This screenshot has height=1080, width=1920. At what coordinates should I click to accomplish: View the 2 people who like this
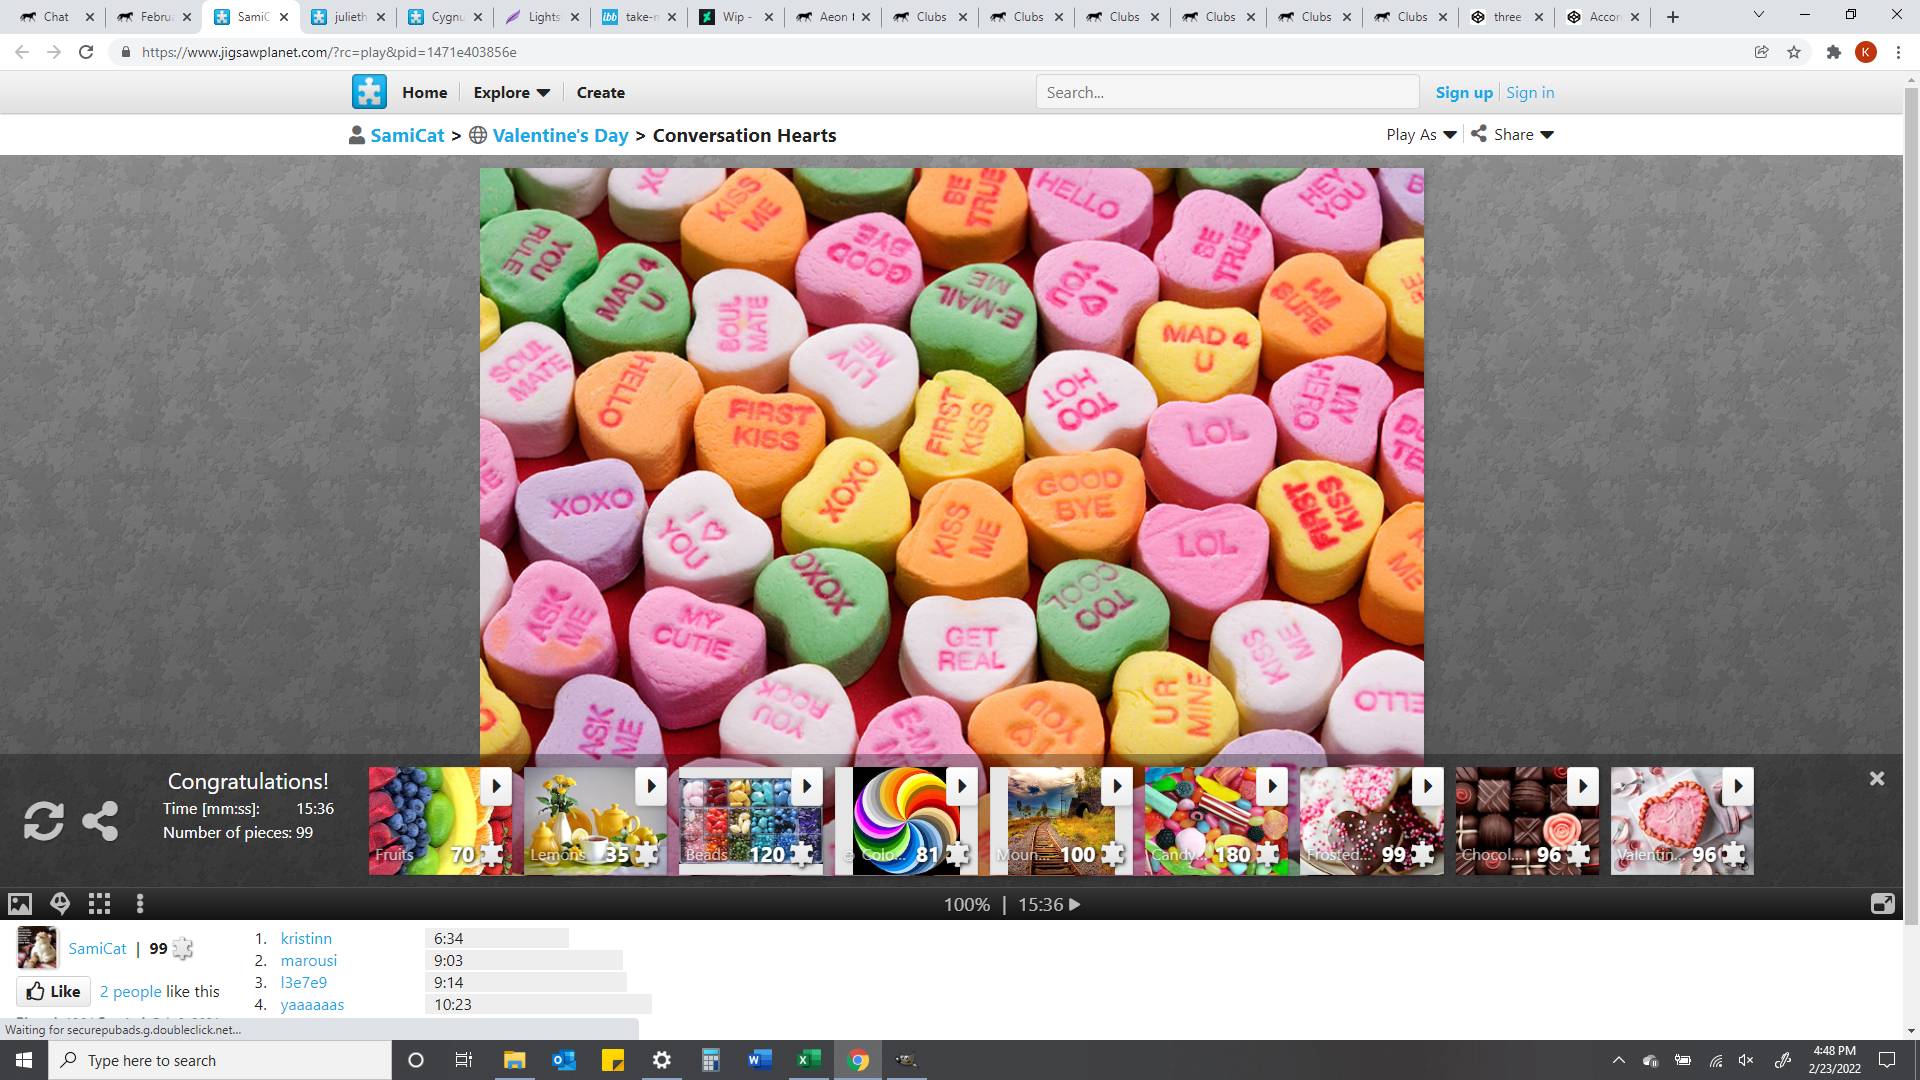[131, 991]
